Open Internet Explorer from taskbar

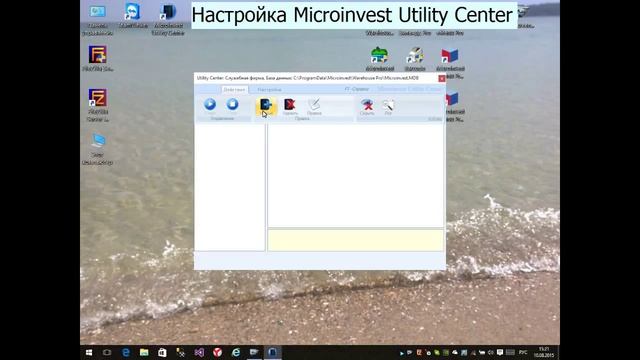[236, 352]
